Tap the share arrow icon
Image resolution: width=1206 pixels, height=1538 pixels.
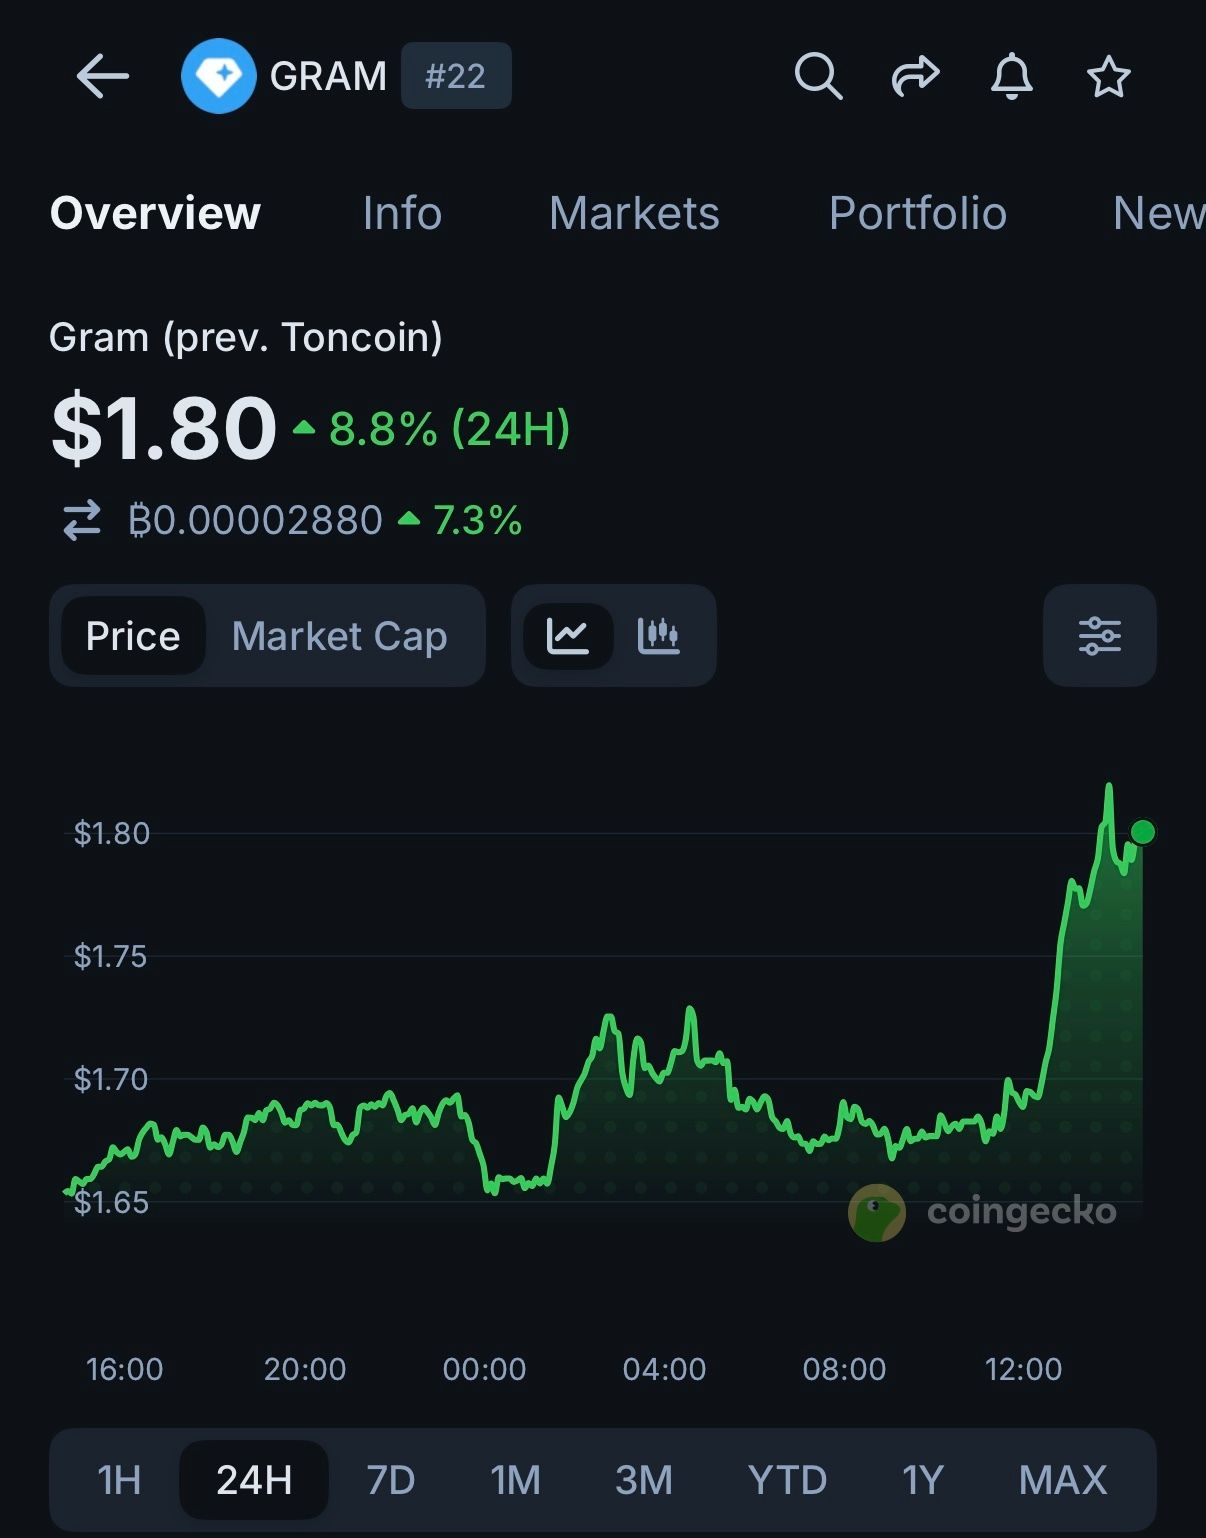click(x=915, y=76)
